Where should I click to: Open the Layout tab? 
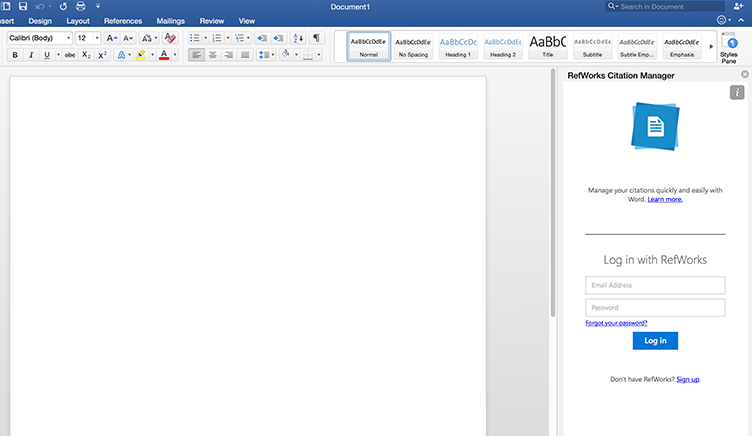(x=78, y=21)
